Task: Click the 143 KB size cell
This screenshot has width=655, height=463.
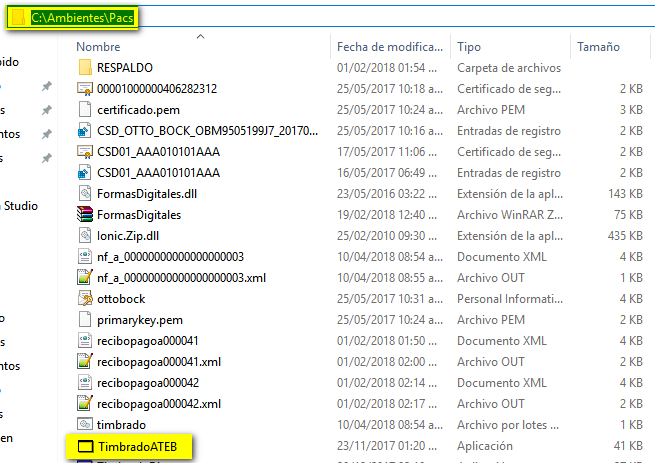Action: click(625, 194)
